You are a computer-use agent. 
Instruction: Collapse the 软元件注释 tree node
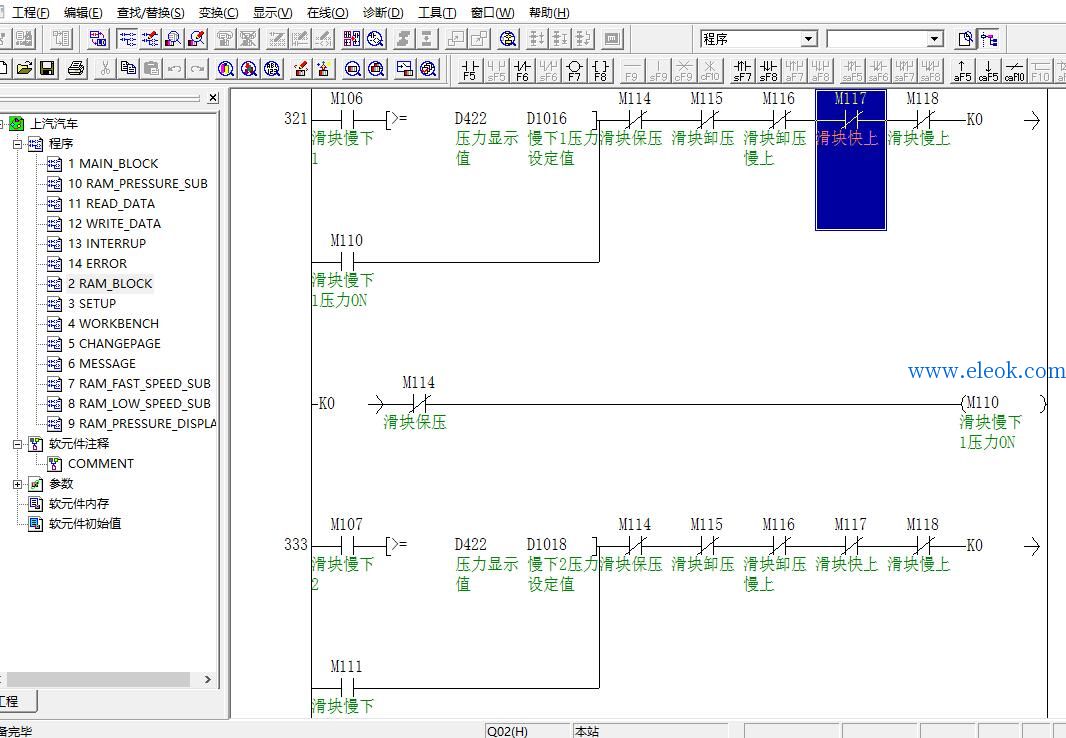click(x=17, y=444)
